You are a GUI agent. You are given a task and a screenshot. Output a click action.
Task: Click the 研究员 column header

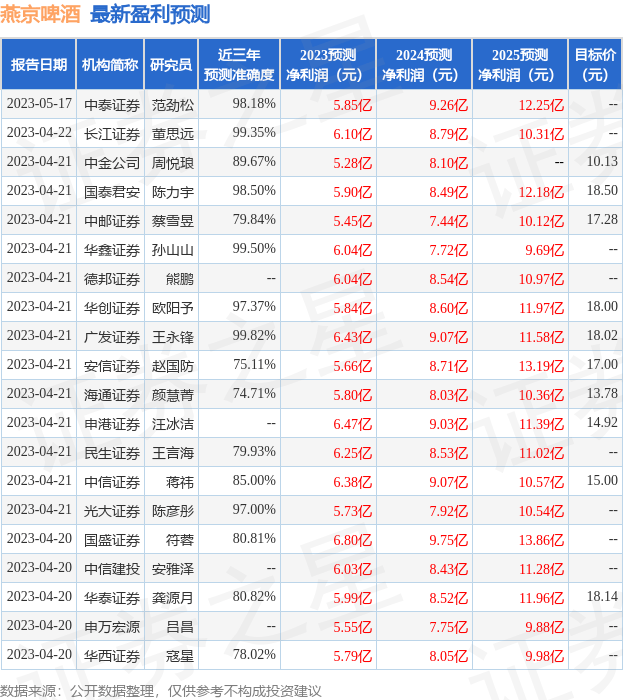coord(171,65)
